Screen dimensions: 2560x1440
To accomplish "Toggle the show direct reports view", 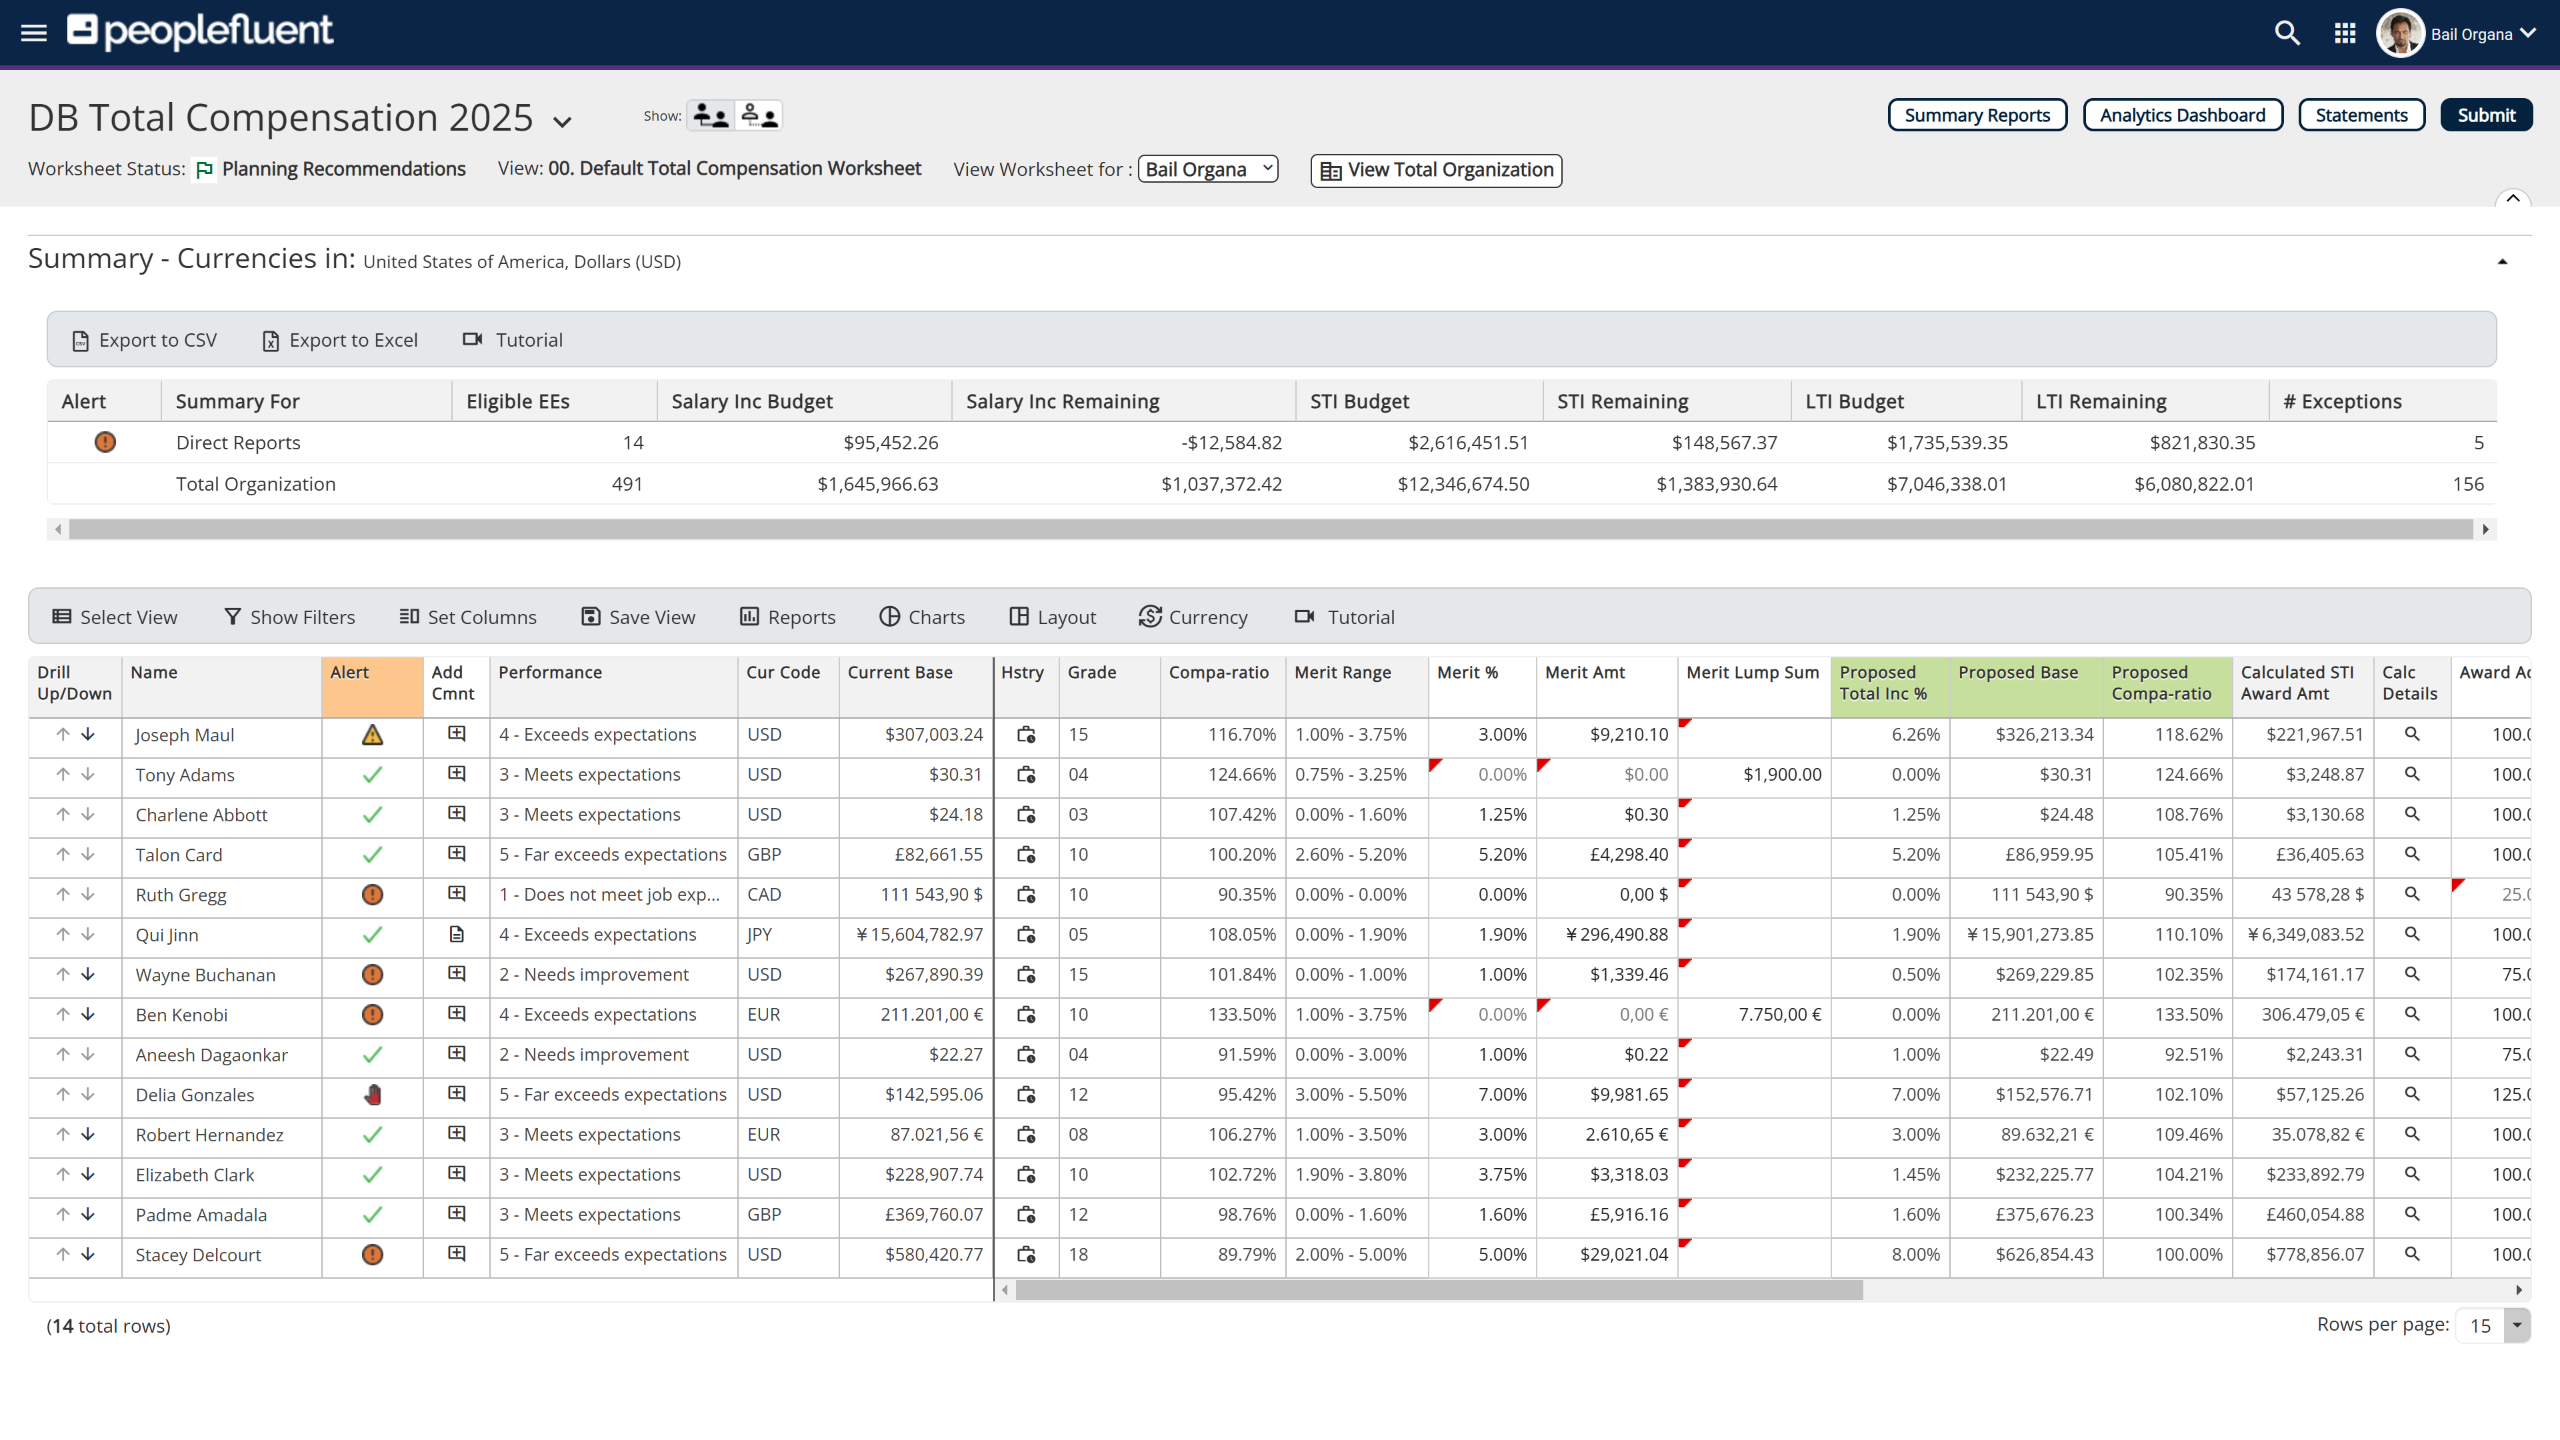I will 711,116.
